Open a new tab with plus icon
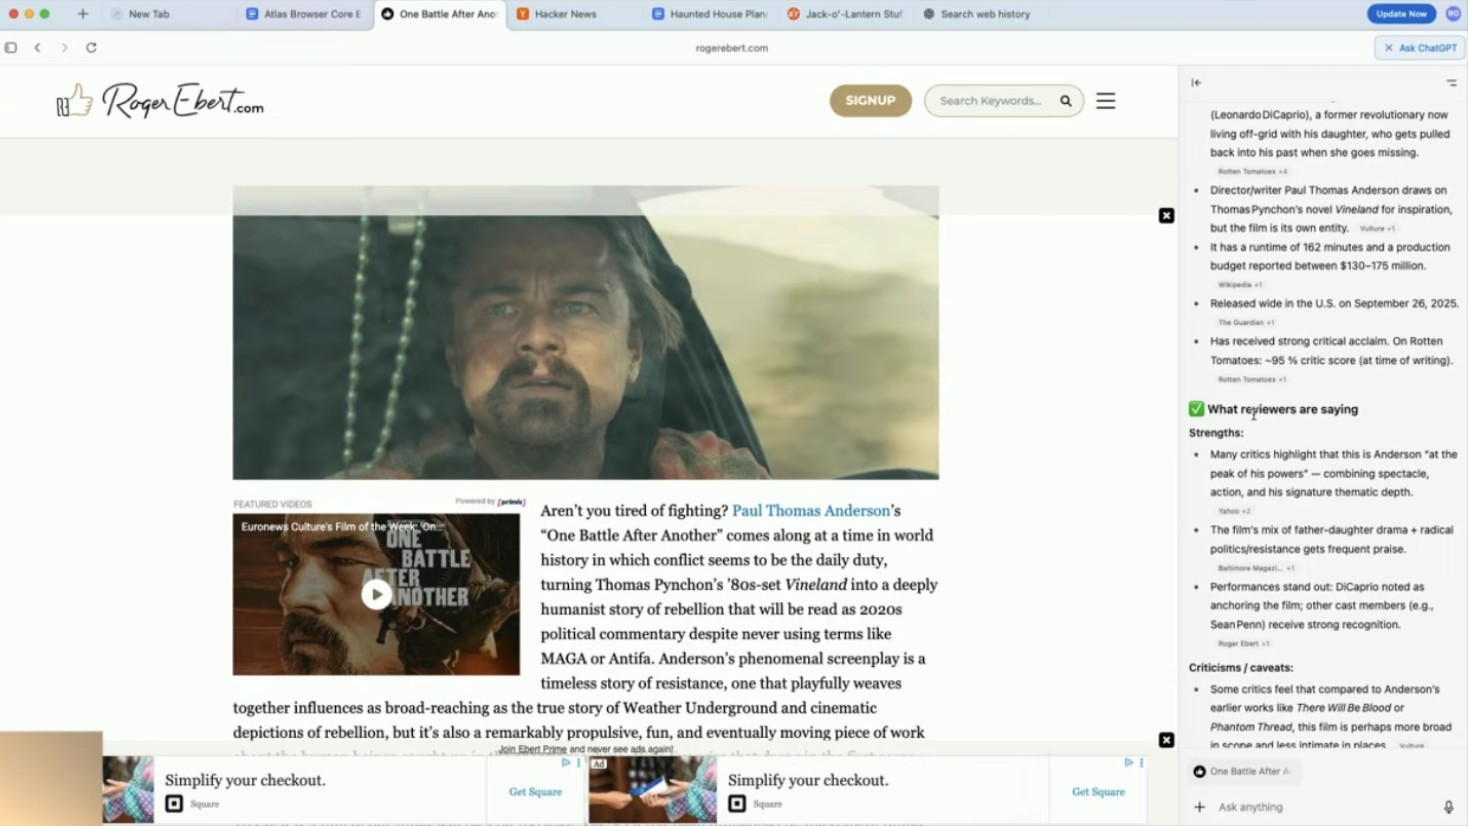The image size is (1468, 826). click(83, 14)
